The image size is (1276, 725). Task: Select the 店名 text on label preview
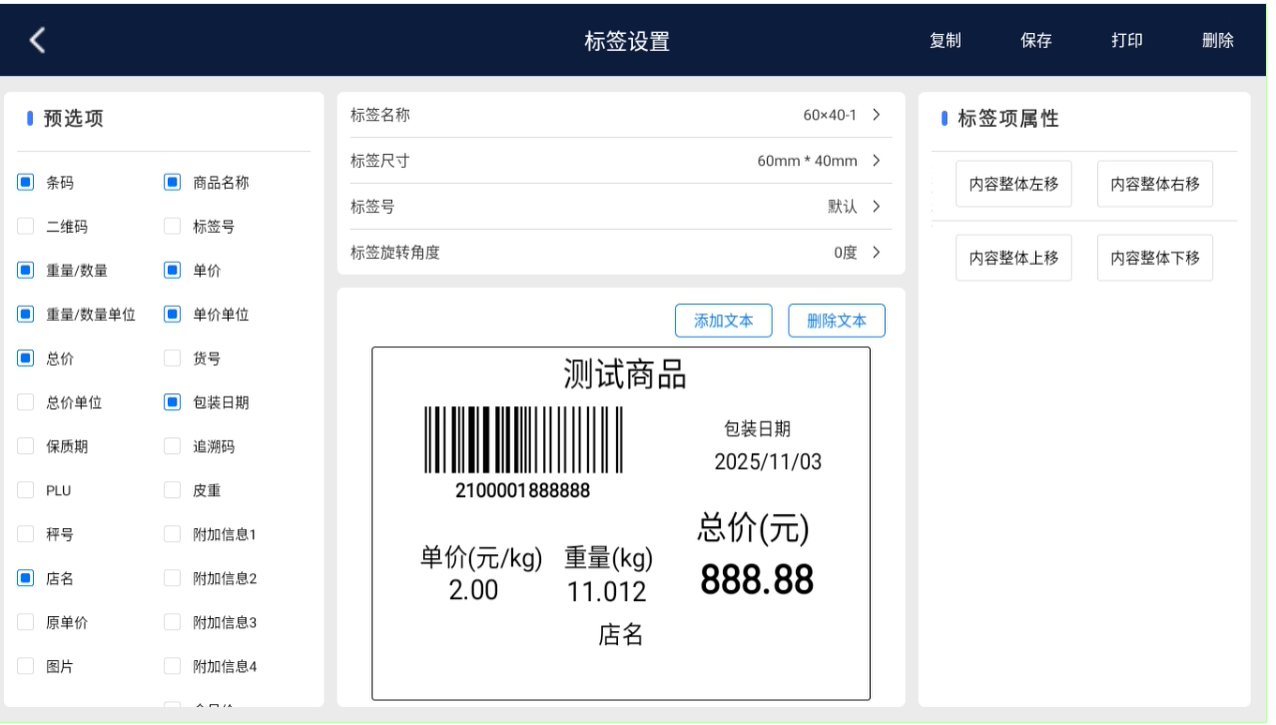click(x=620, y=635)
